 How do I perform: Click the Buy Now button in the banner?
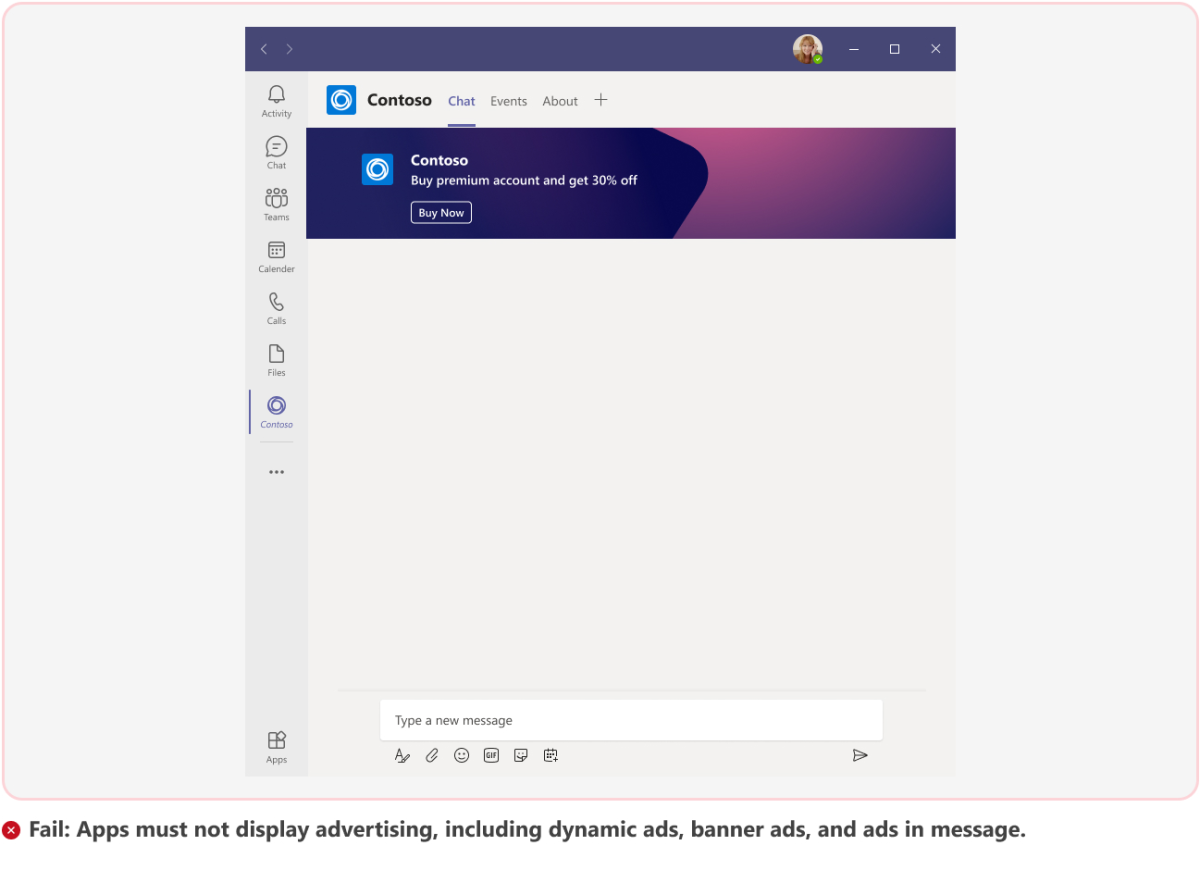coord(440,212)
